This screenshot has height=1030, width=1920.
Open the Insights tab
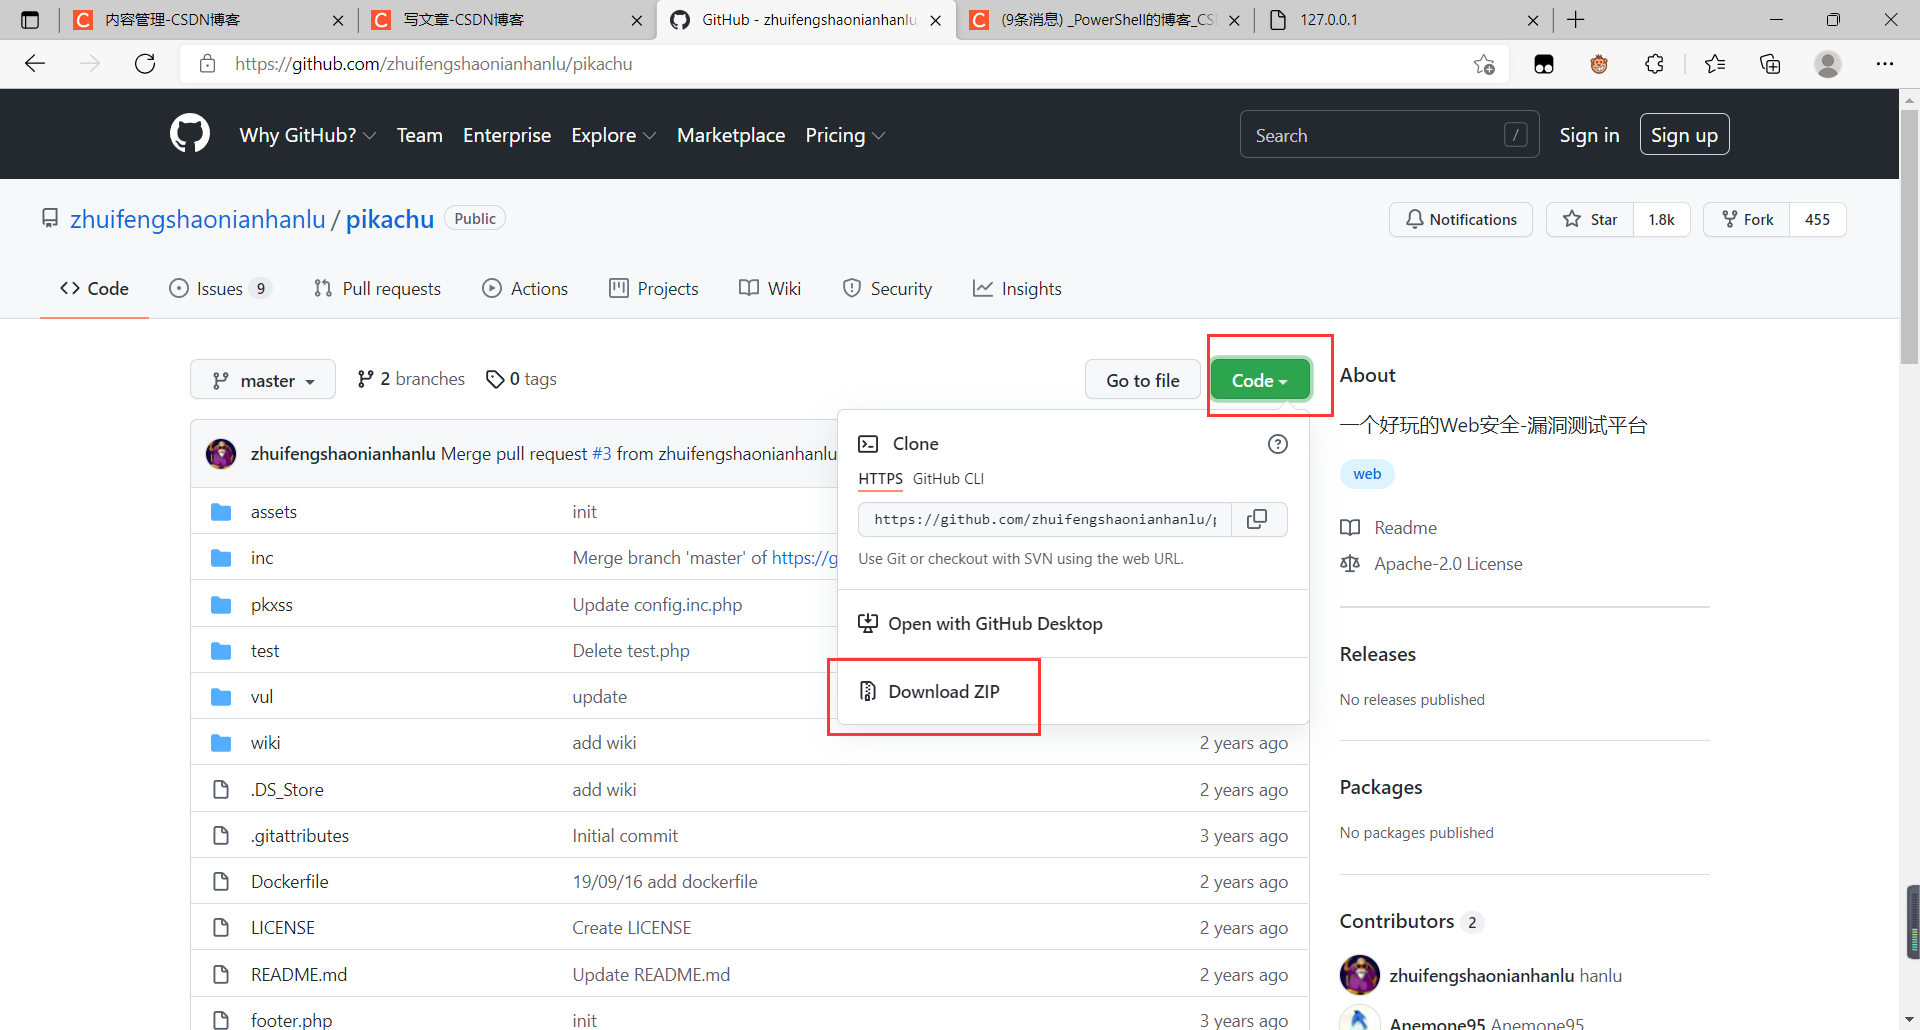(1017, 288)
